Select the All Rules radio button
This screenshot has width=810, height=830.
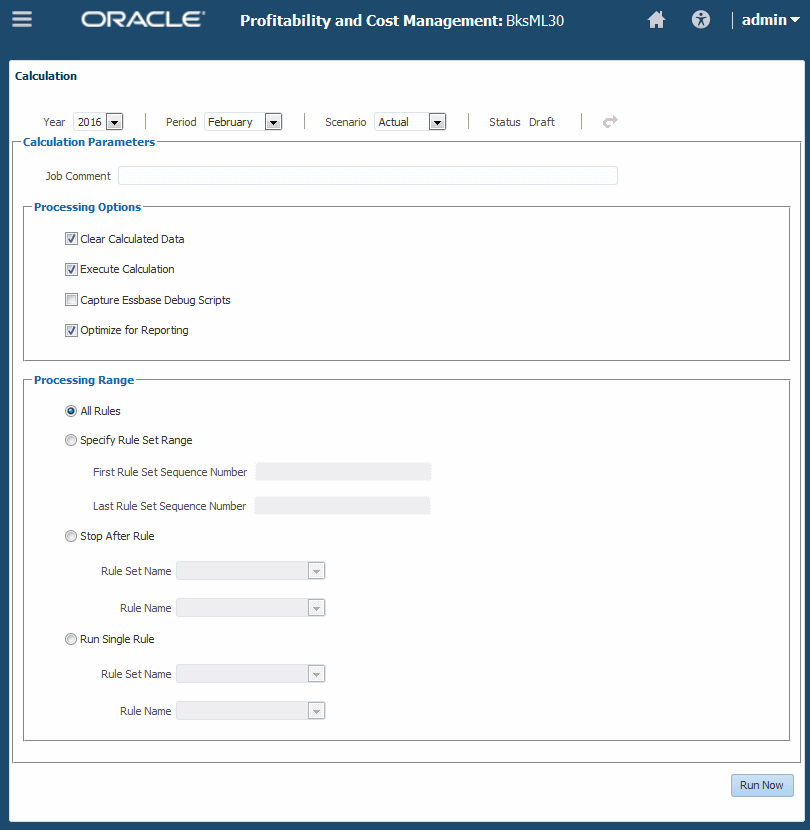click(x=70, y=411)
